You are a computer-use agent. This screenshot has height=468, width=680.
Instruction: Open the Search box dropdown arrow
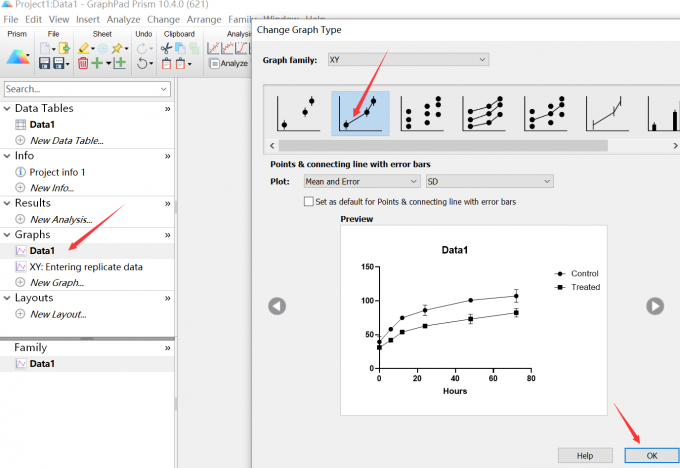(x=163, y=89)
